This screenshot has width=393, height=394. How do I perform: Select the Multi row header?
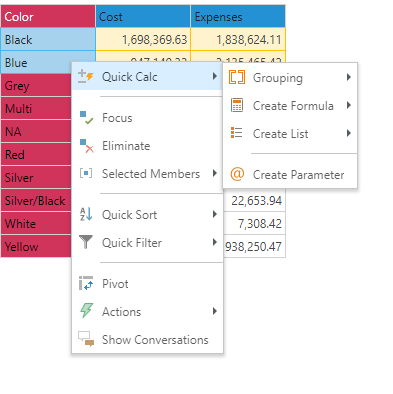[36, 109]
